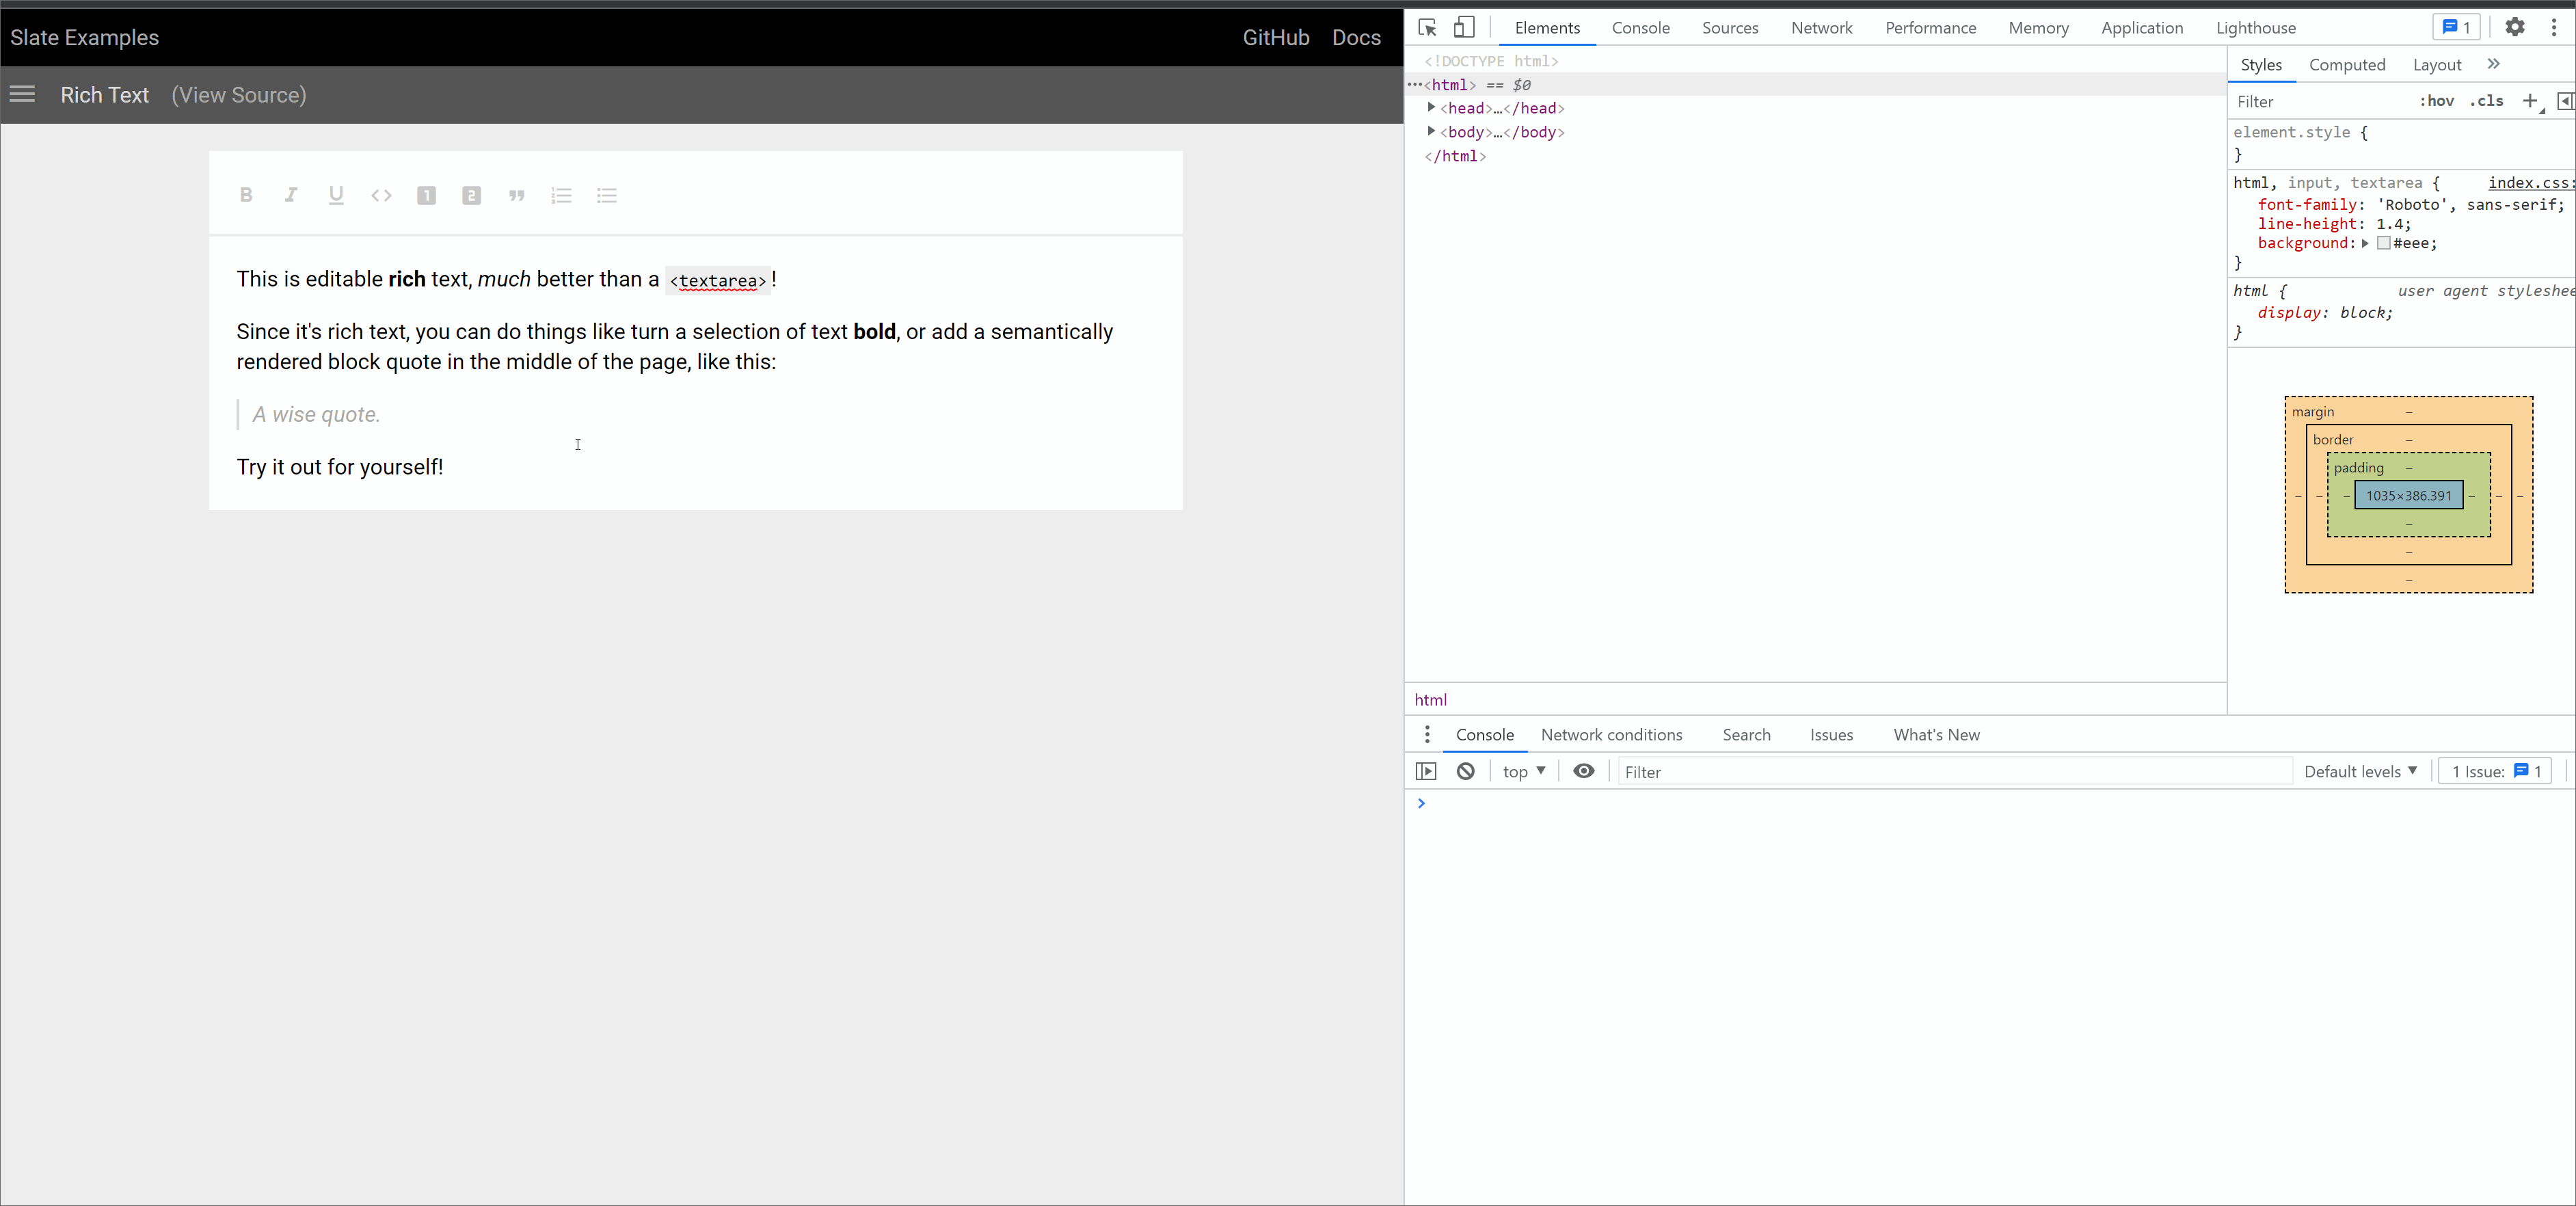
Task: Open Default levels dropdown
Action: 2360,771
